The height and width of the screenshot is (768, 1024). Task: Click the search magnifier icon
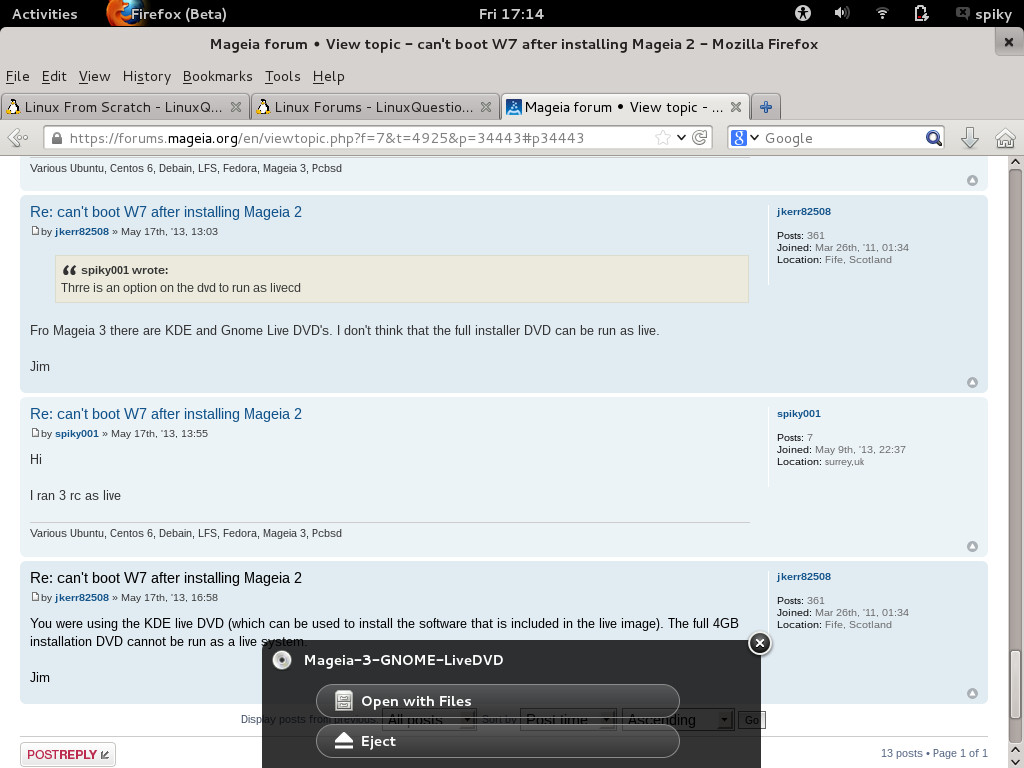pyautogui.click(x=934, y=138)
